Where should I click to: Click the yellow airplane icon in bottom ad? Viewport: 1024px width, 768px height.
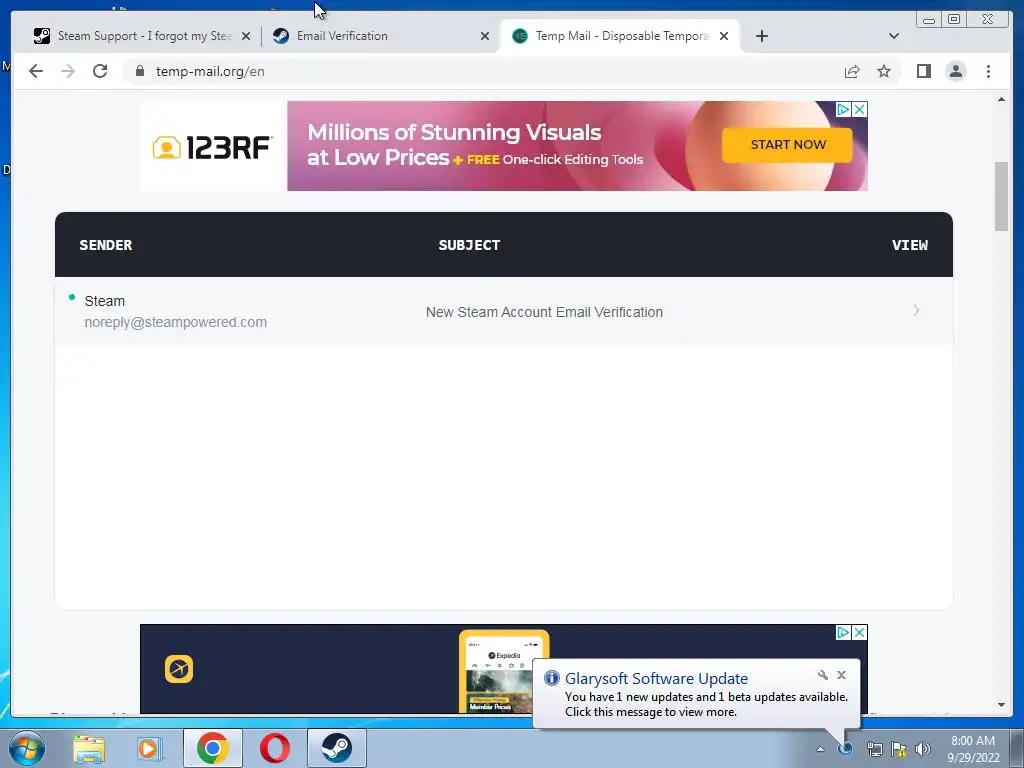[x=179, y=669]
